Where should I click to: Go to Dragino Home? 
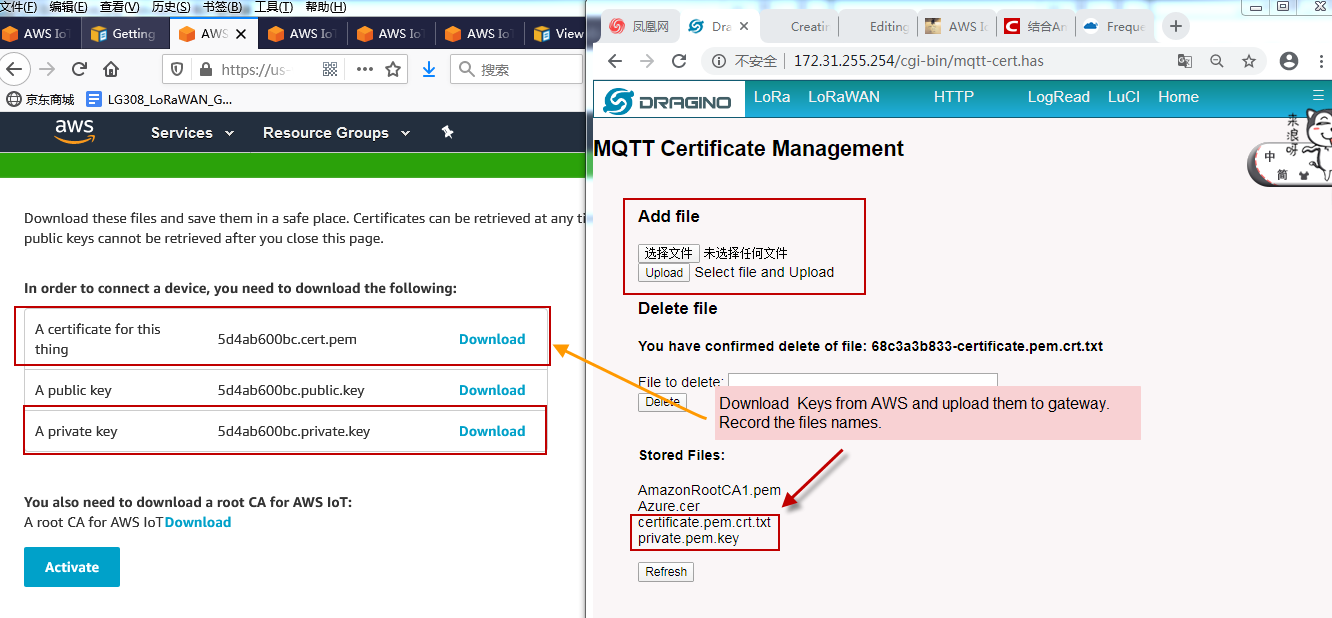click(x=1178, y=97)
